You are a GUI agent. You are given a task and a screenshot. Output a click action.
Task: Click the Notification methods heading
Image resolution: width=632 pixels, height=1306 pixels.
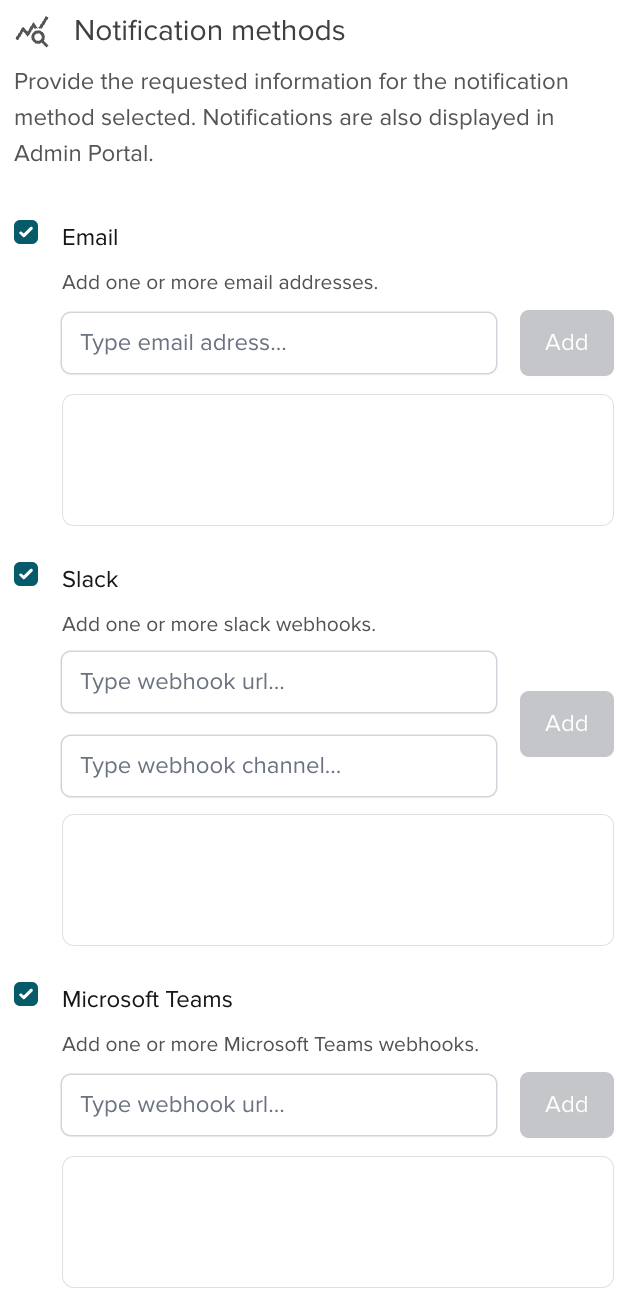pos(208,31)
